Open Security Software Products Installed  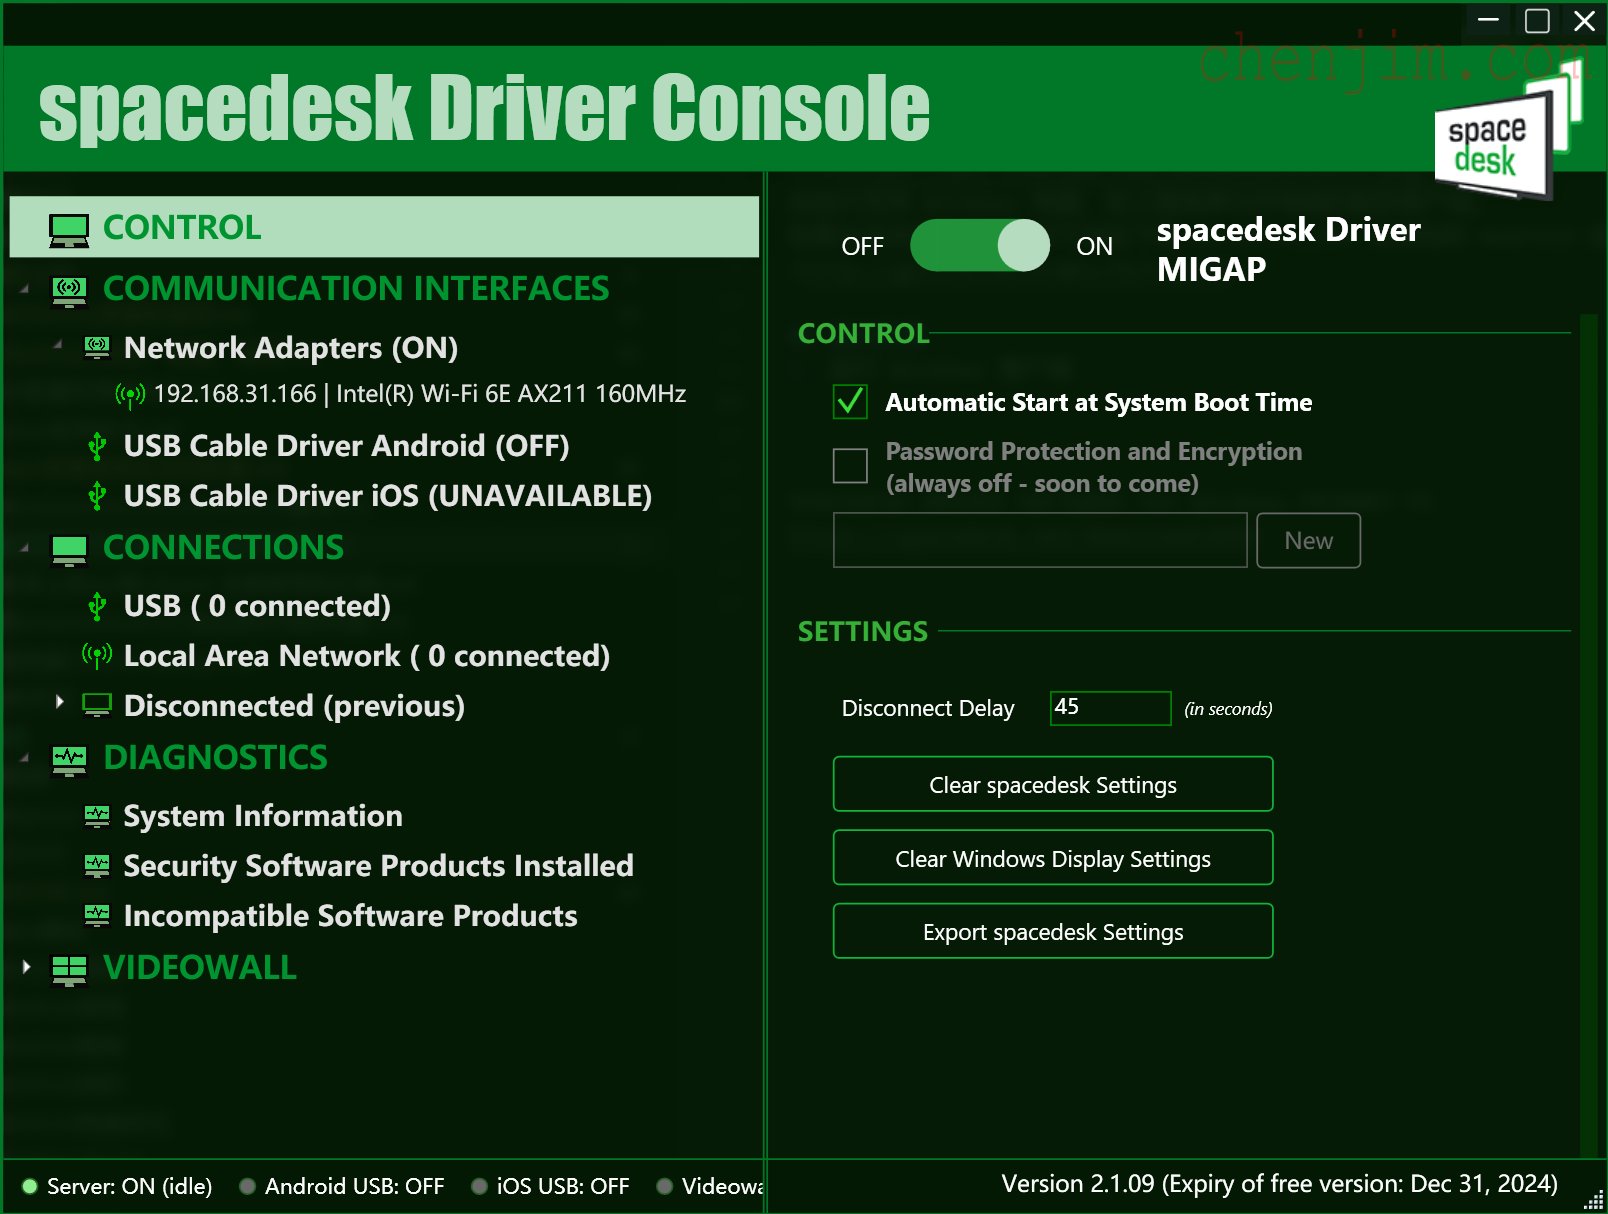pyautogui.click(x=379, y=866)
